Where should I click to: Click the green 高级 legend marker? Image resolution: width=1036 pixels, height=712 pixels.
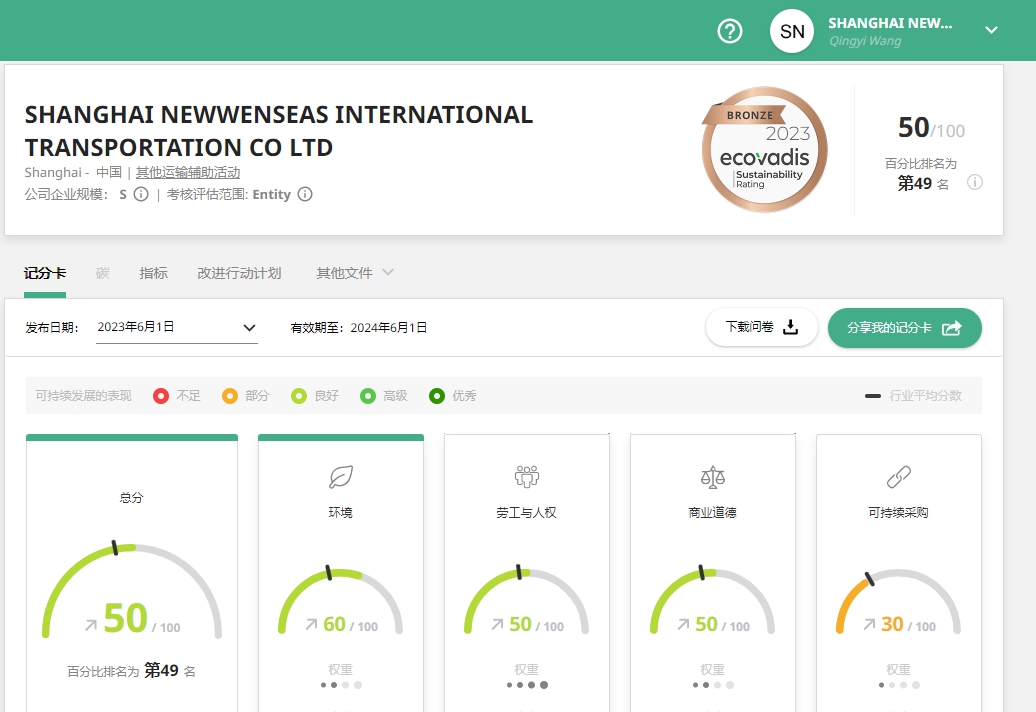coord(367,396)
